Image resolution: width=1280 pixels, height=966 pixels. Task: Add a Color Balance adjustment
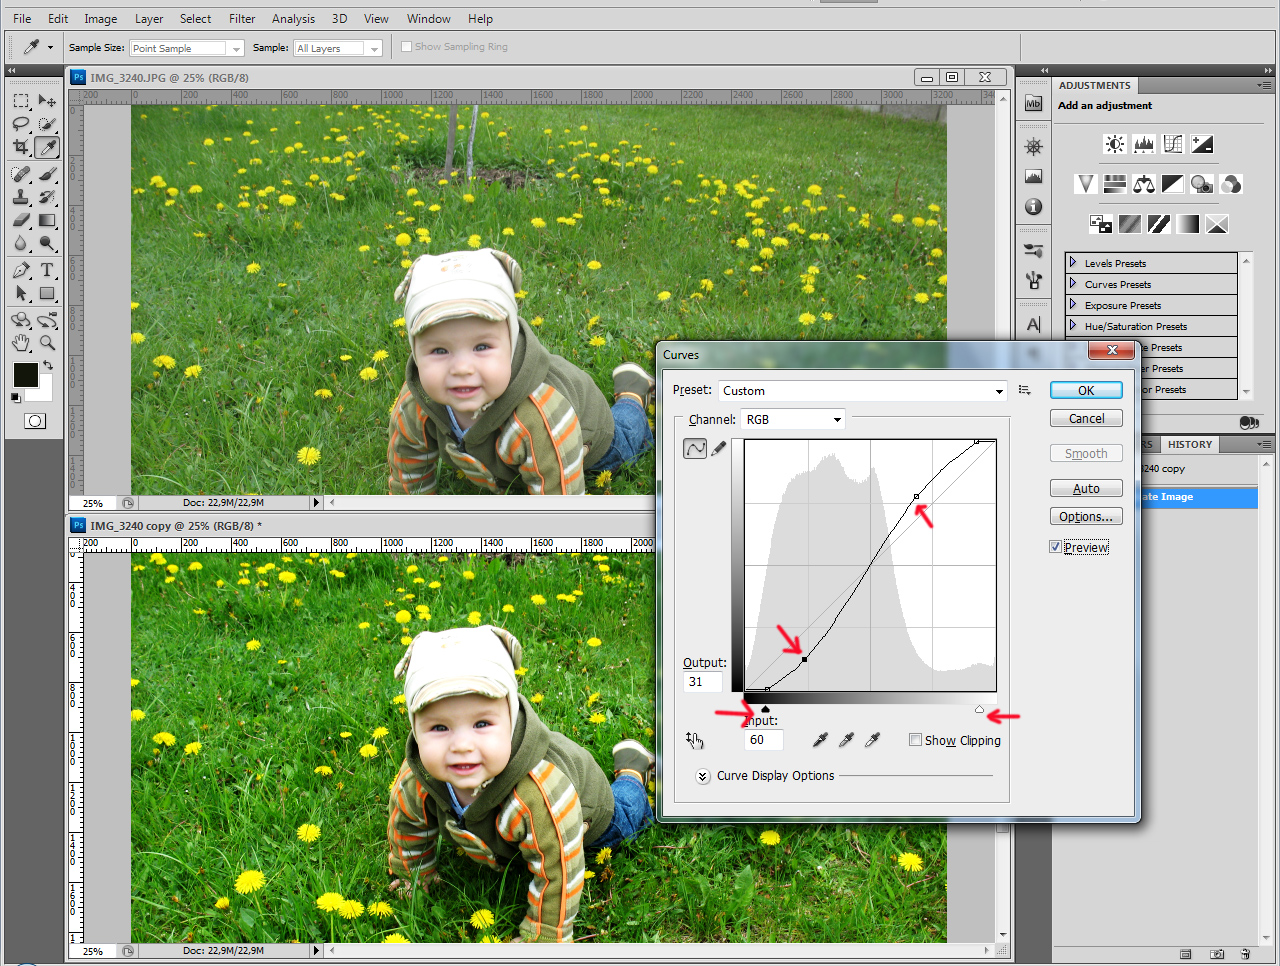[1144, 184]
